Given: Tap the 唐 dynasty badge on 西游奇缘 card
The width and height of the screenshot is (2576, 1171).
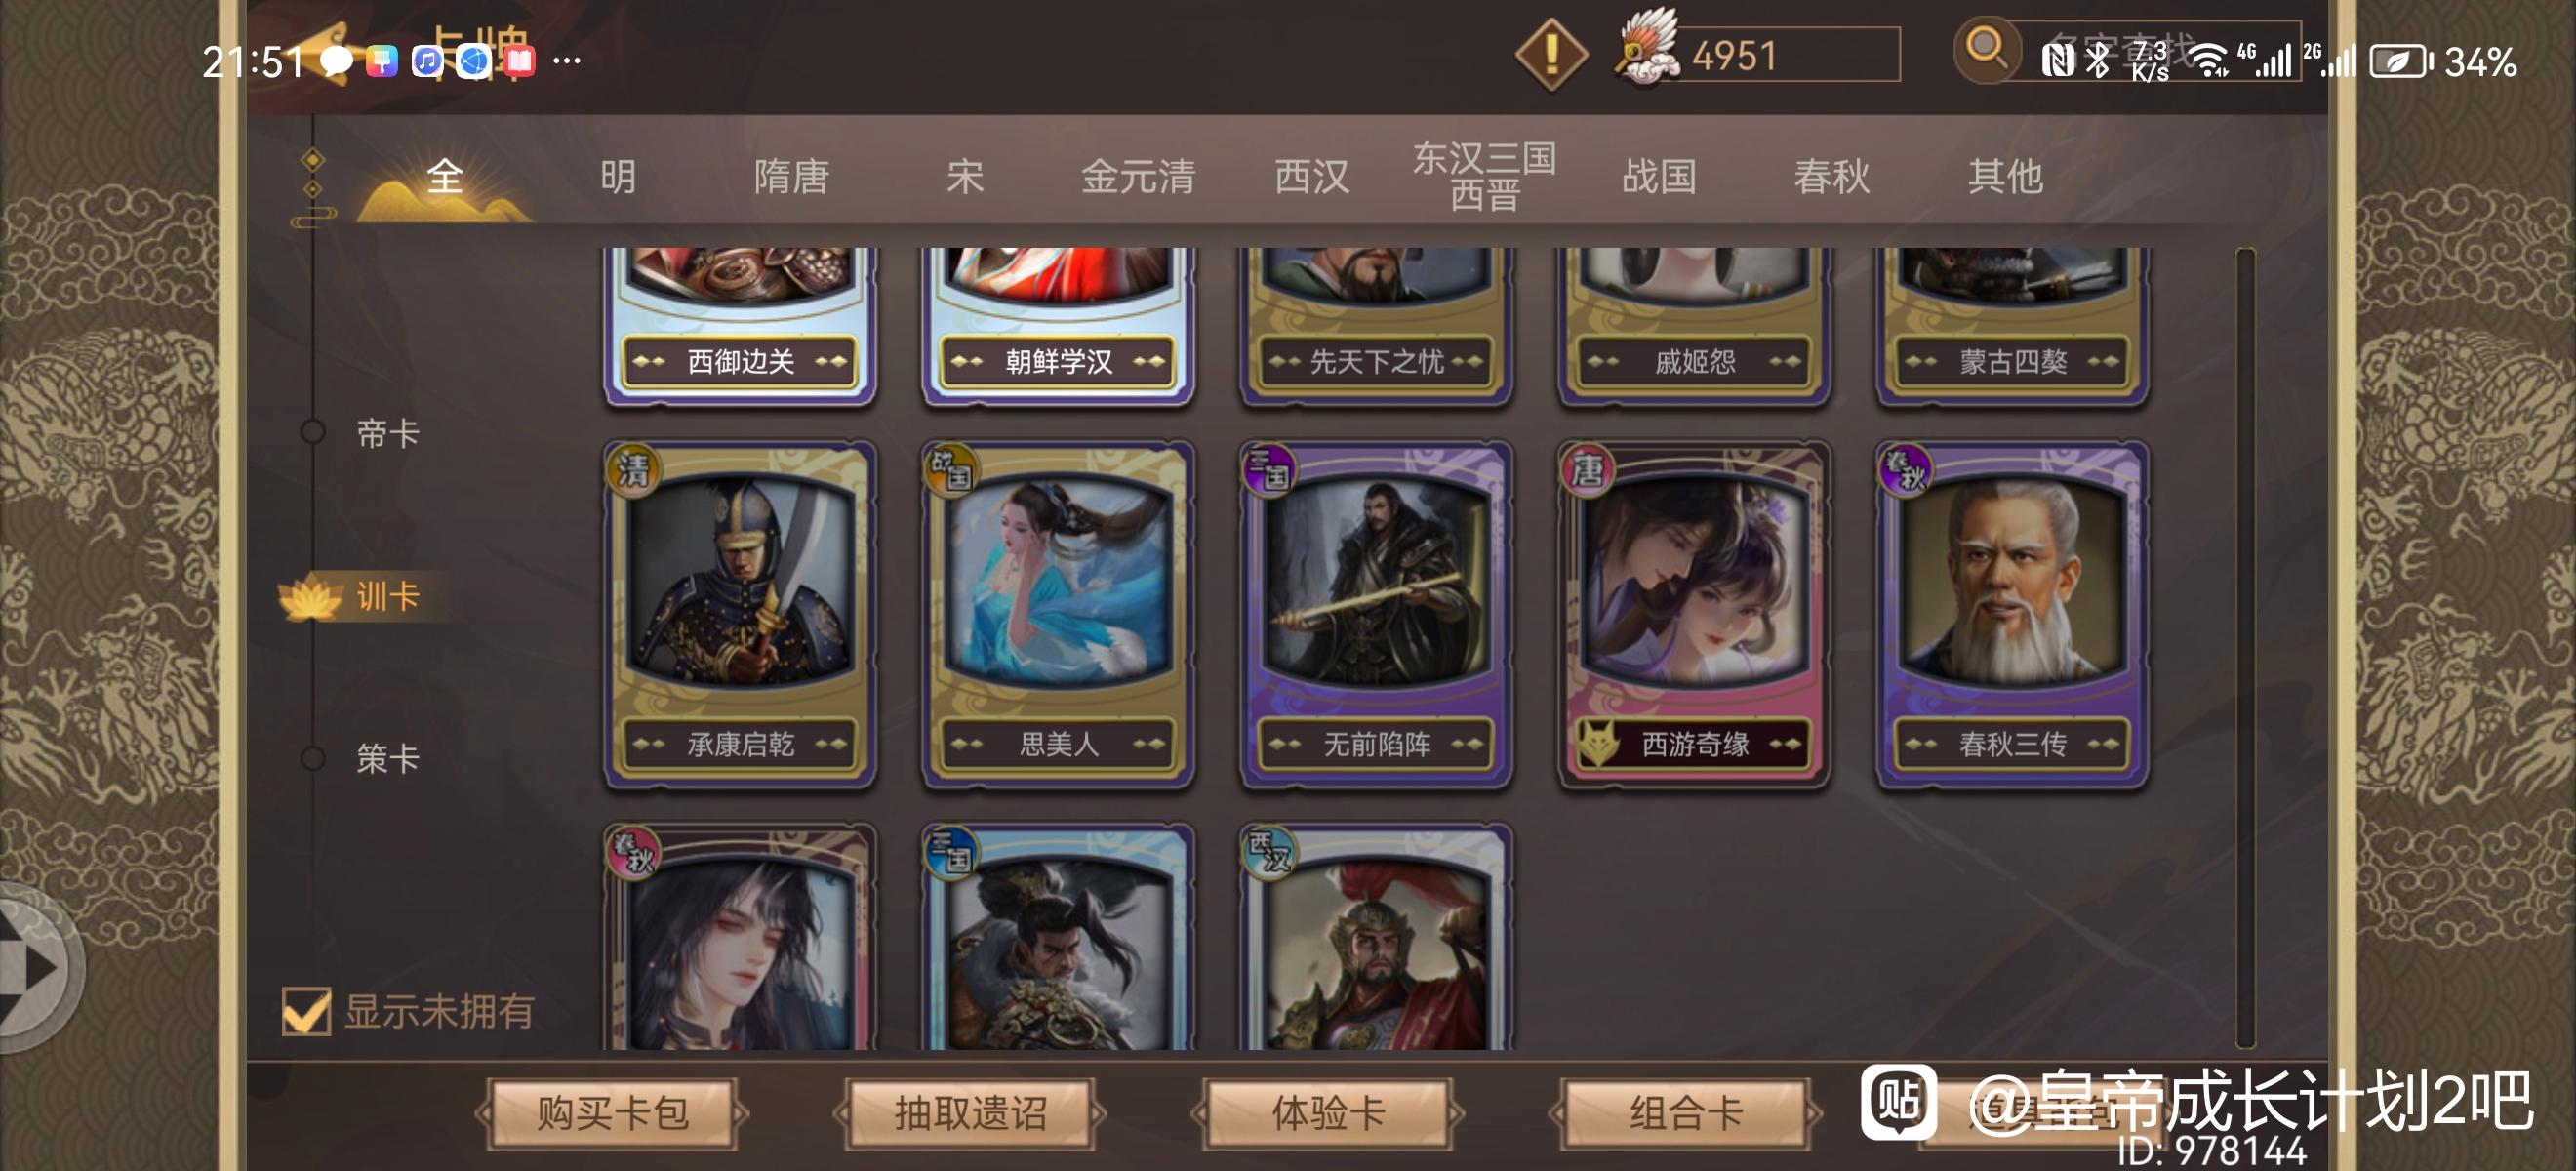Looking at the screenshot, I should tap(1588, 469).
